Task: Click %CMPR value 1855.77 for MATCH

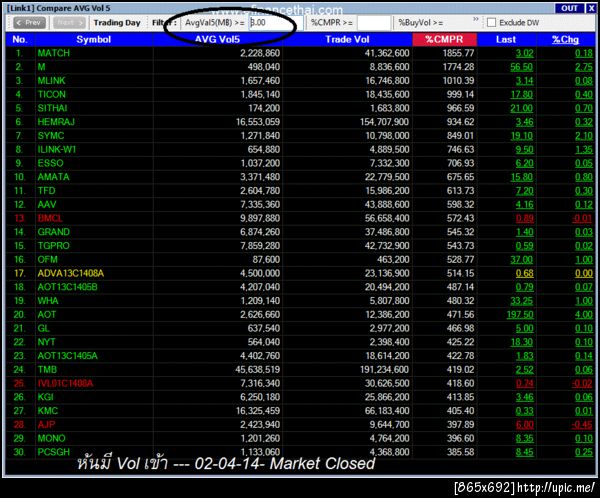Action: click(x=458, y=53)
